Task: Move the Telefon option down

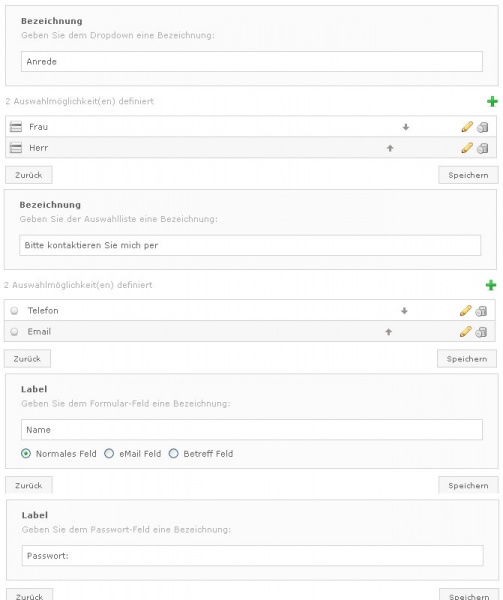Action: click(x=404, y=311)
